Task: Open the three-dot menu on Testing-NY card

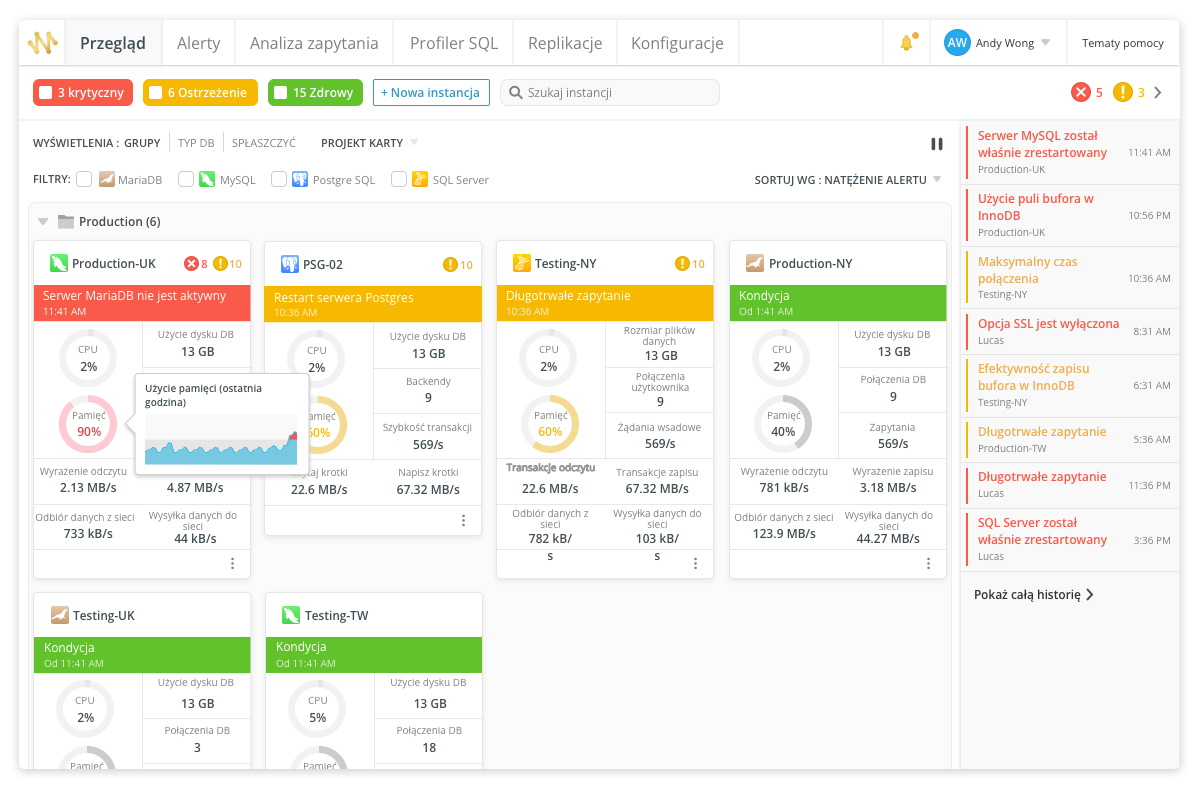Action: pyautogui.click(x=696, y=564)
